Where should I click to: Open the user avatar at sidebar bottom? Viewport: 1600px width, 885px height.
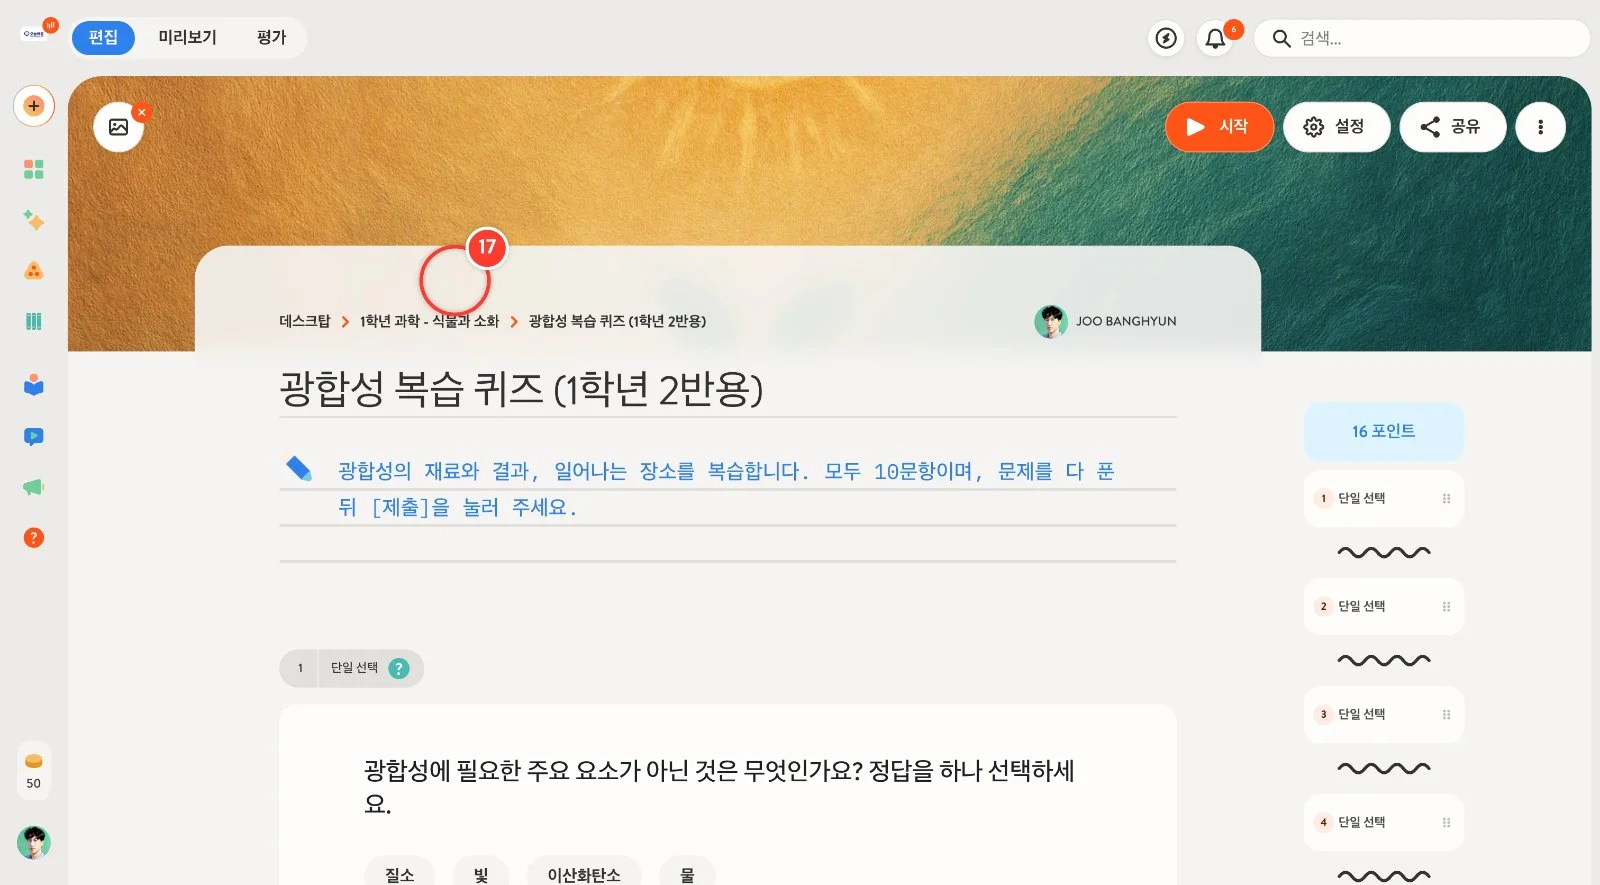click(x=34, y=843)
